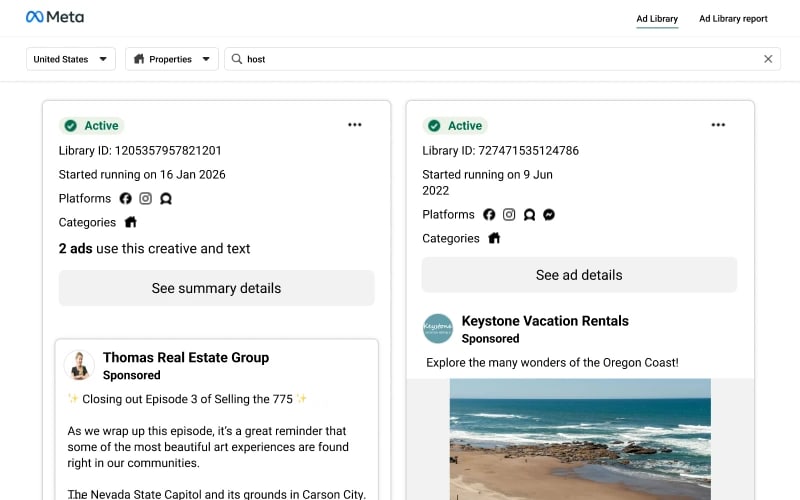
Task: Open the Ad Library tab
Action: click(x=657, y=19)
